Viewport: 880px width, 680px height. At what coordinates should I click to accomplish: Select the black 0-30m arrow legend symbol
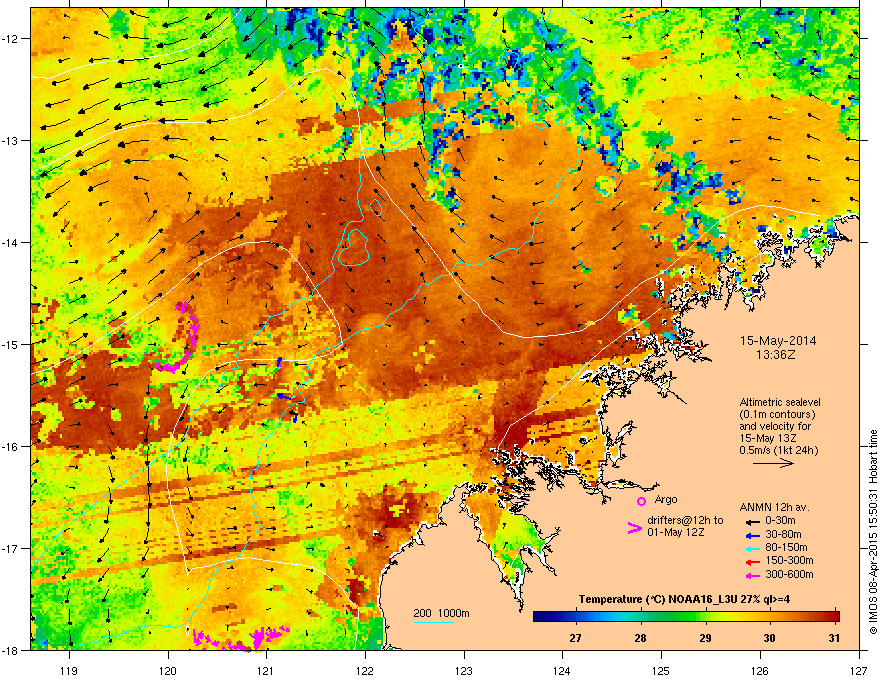click(752, 521)
